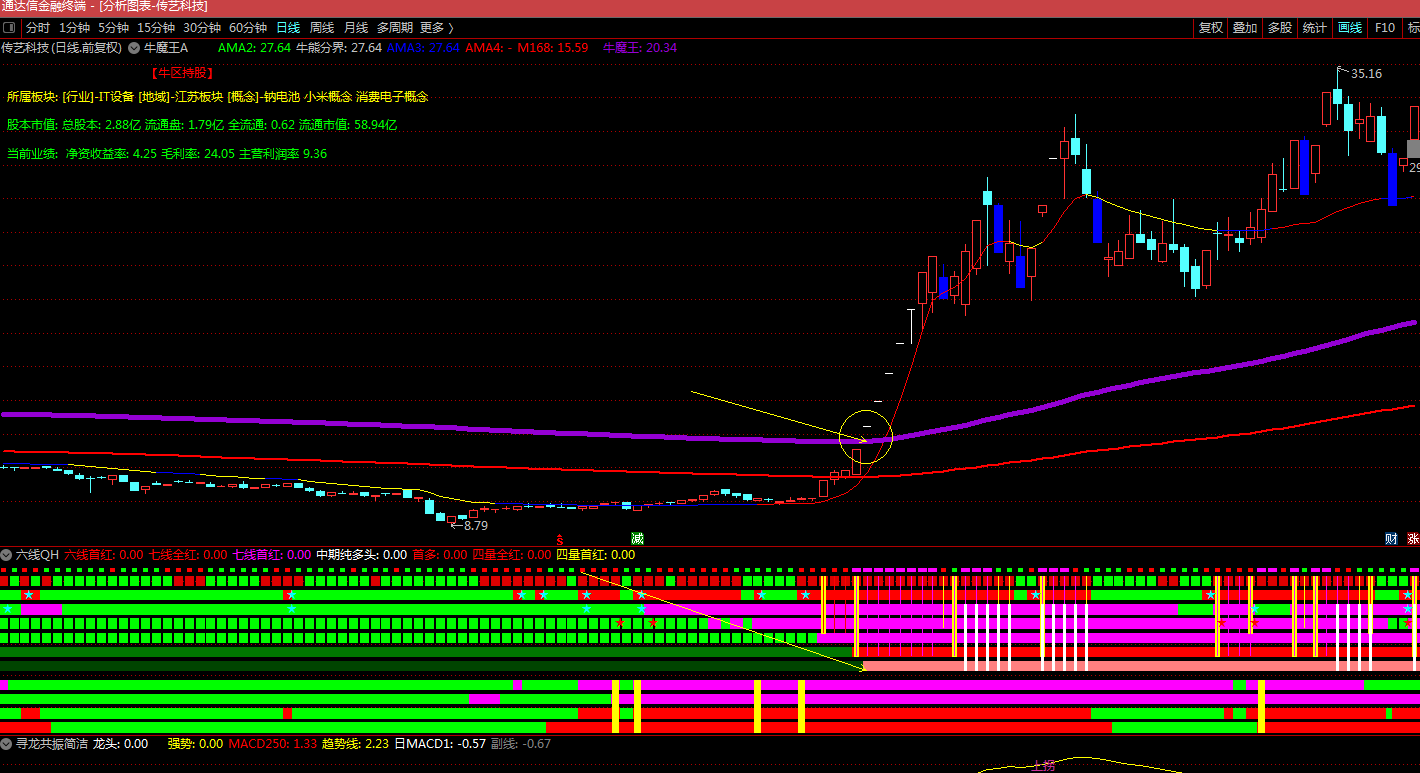Open the 多股 multi-stock view
Viewport: 1420px width, 773px height.
(x=1280, y=28)
